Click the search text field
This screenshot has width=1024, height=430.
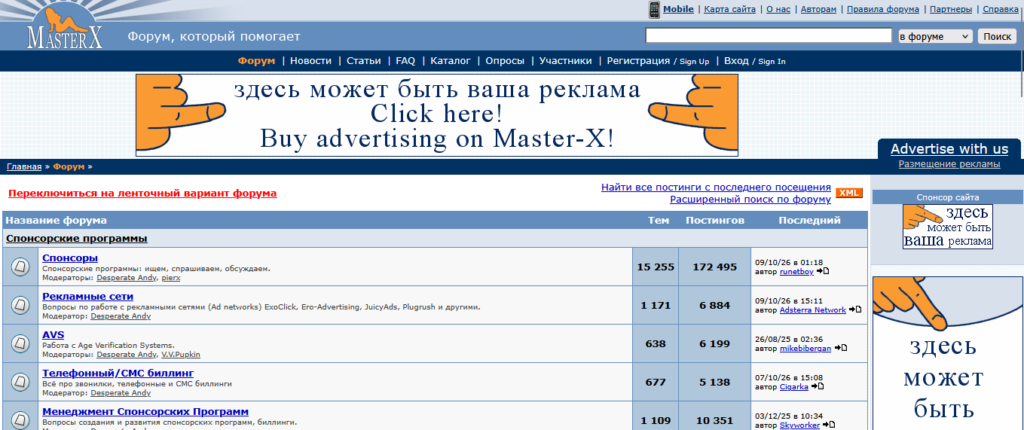point(769,36)
